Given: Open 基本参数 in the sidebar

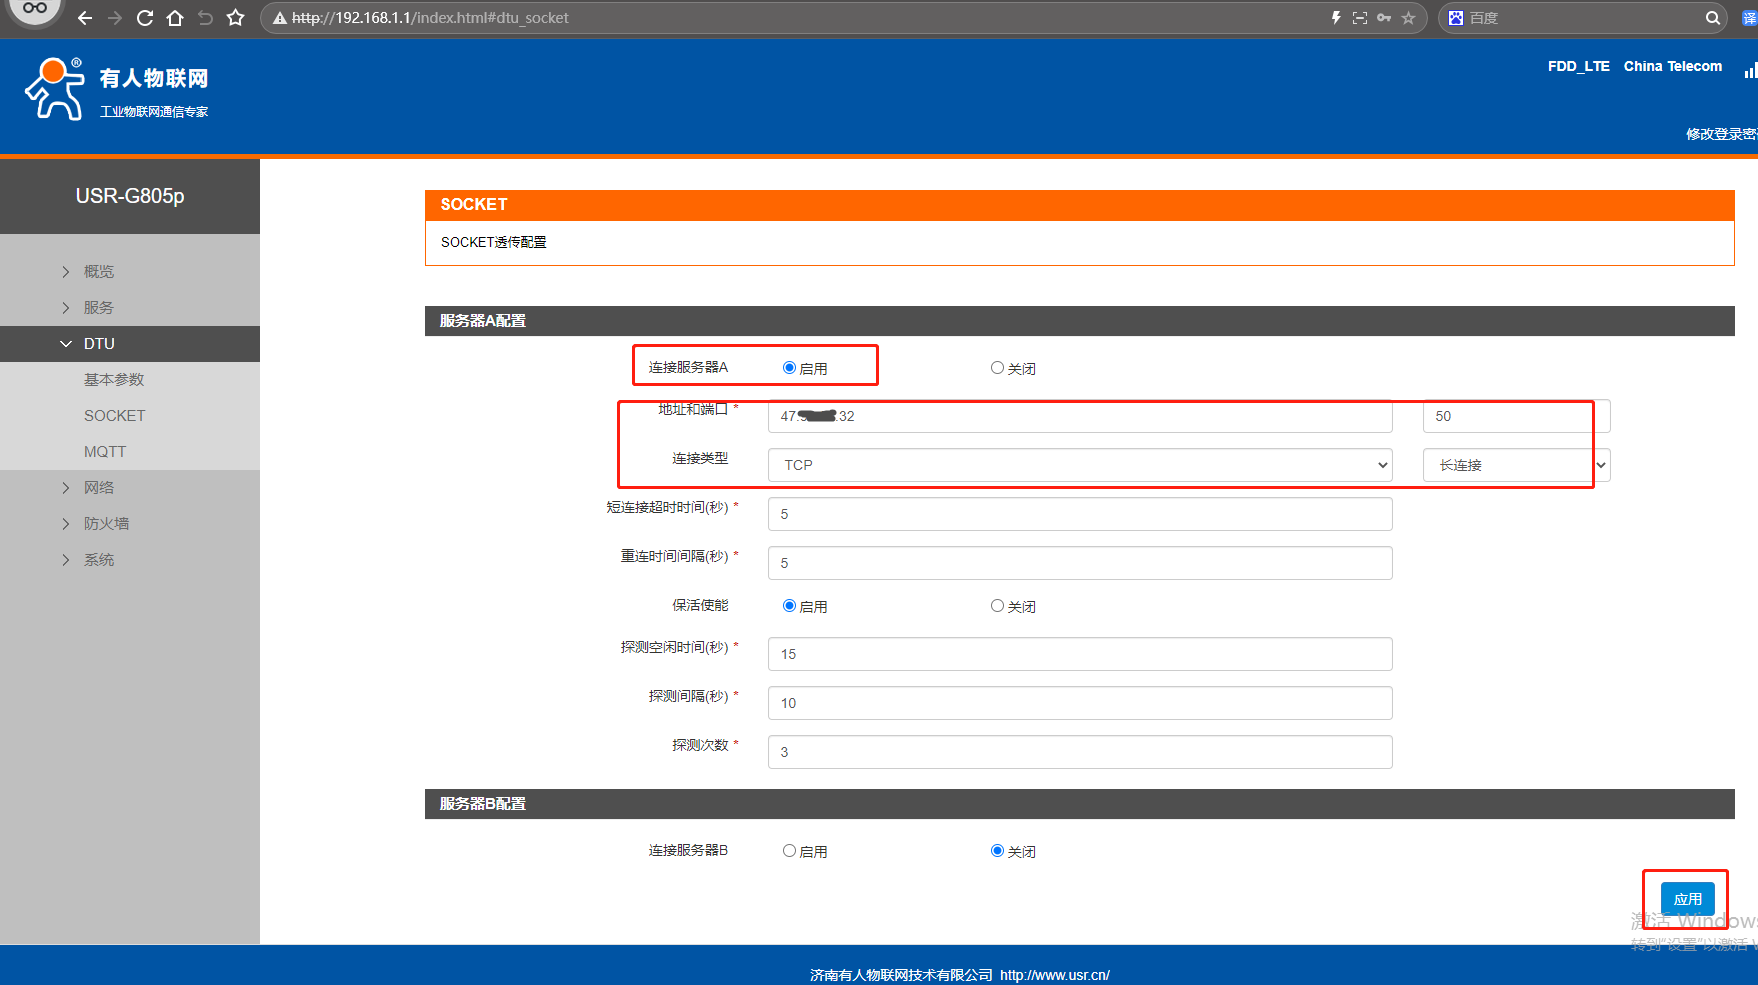Looking at the screenshot, I should [x=114, y=380].
